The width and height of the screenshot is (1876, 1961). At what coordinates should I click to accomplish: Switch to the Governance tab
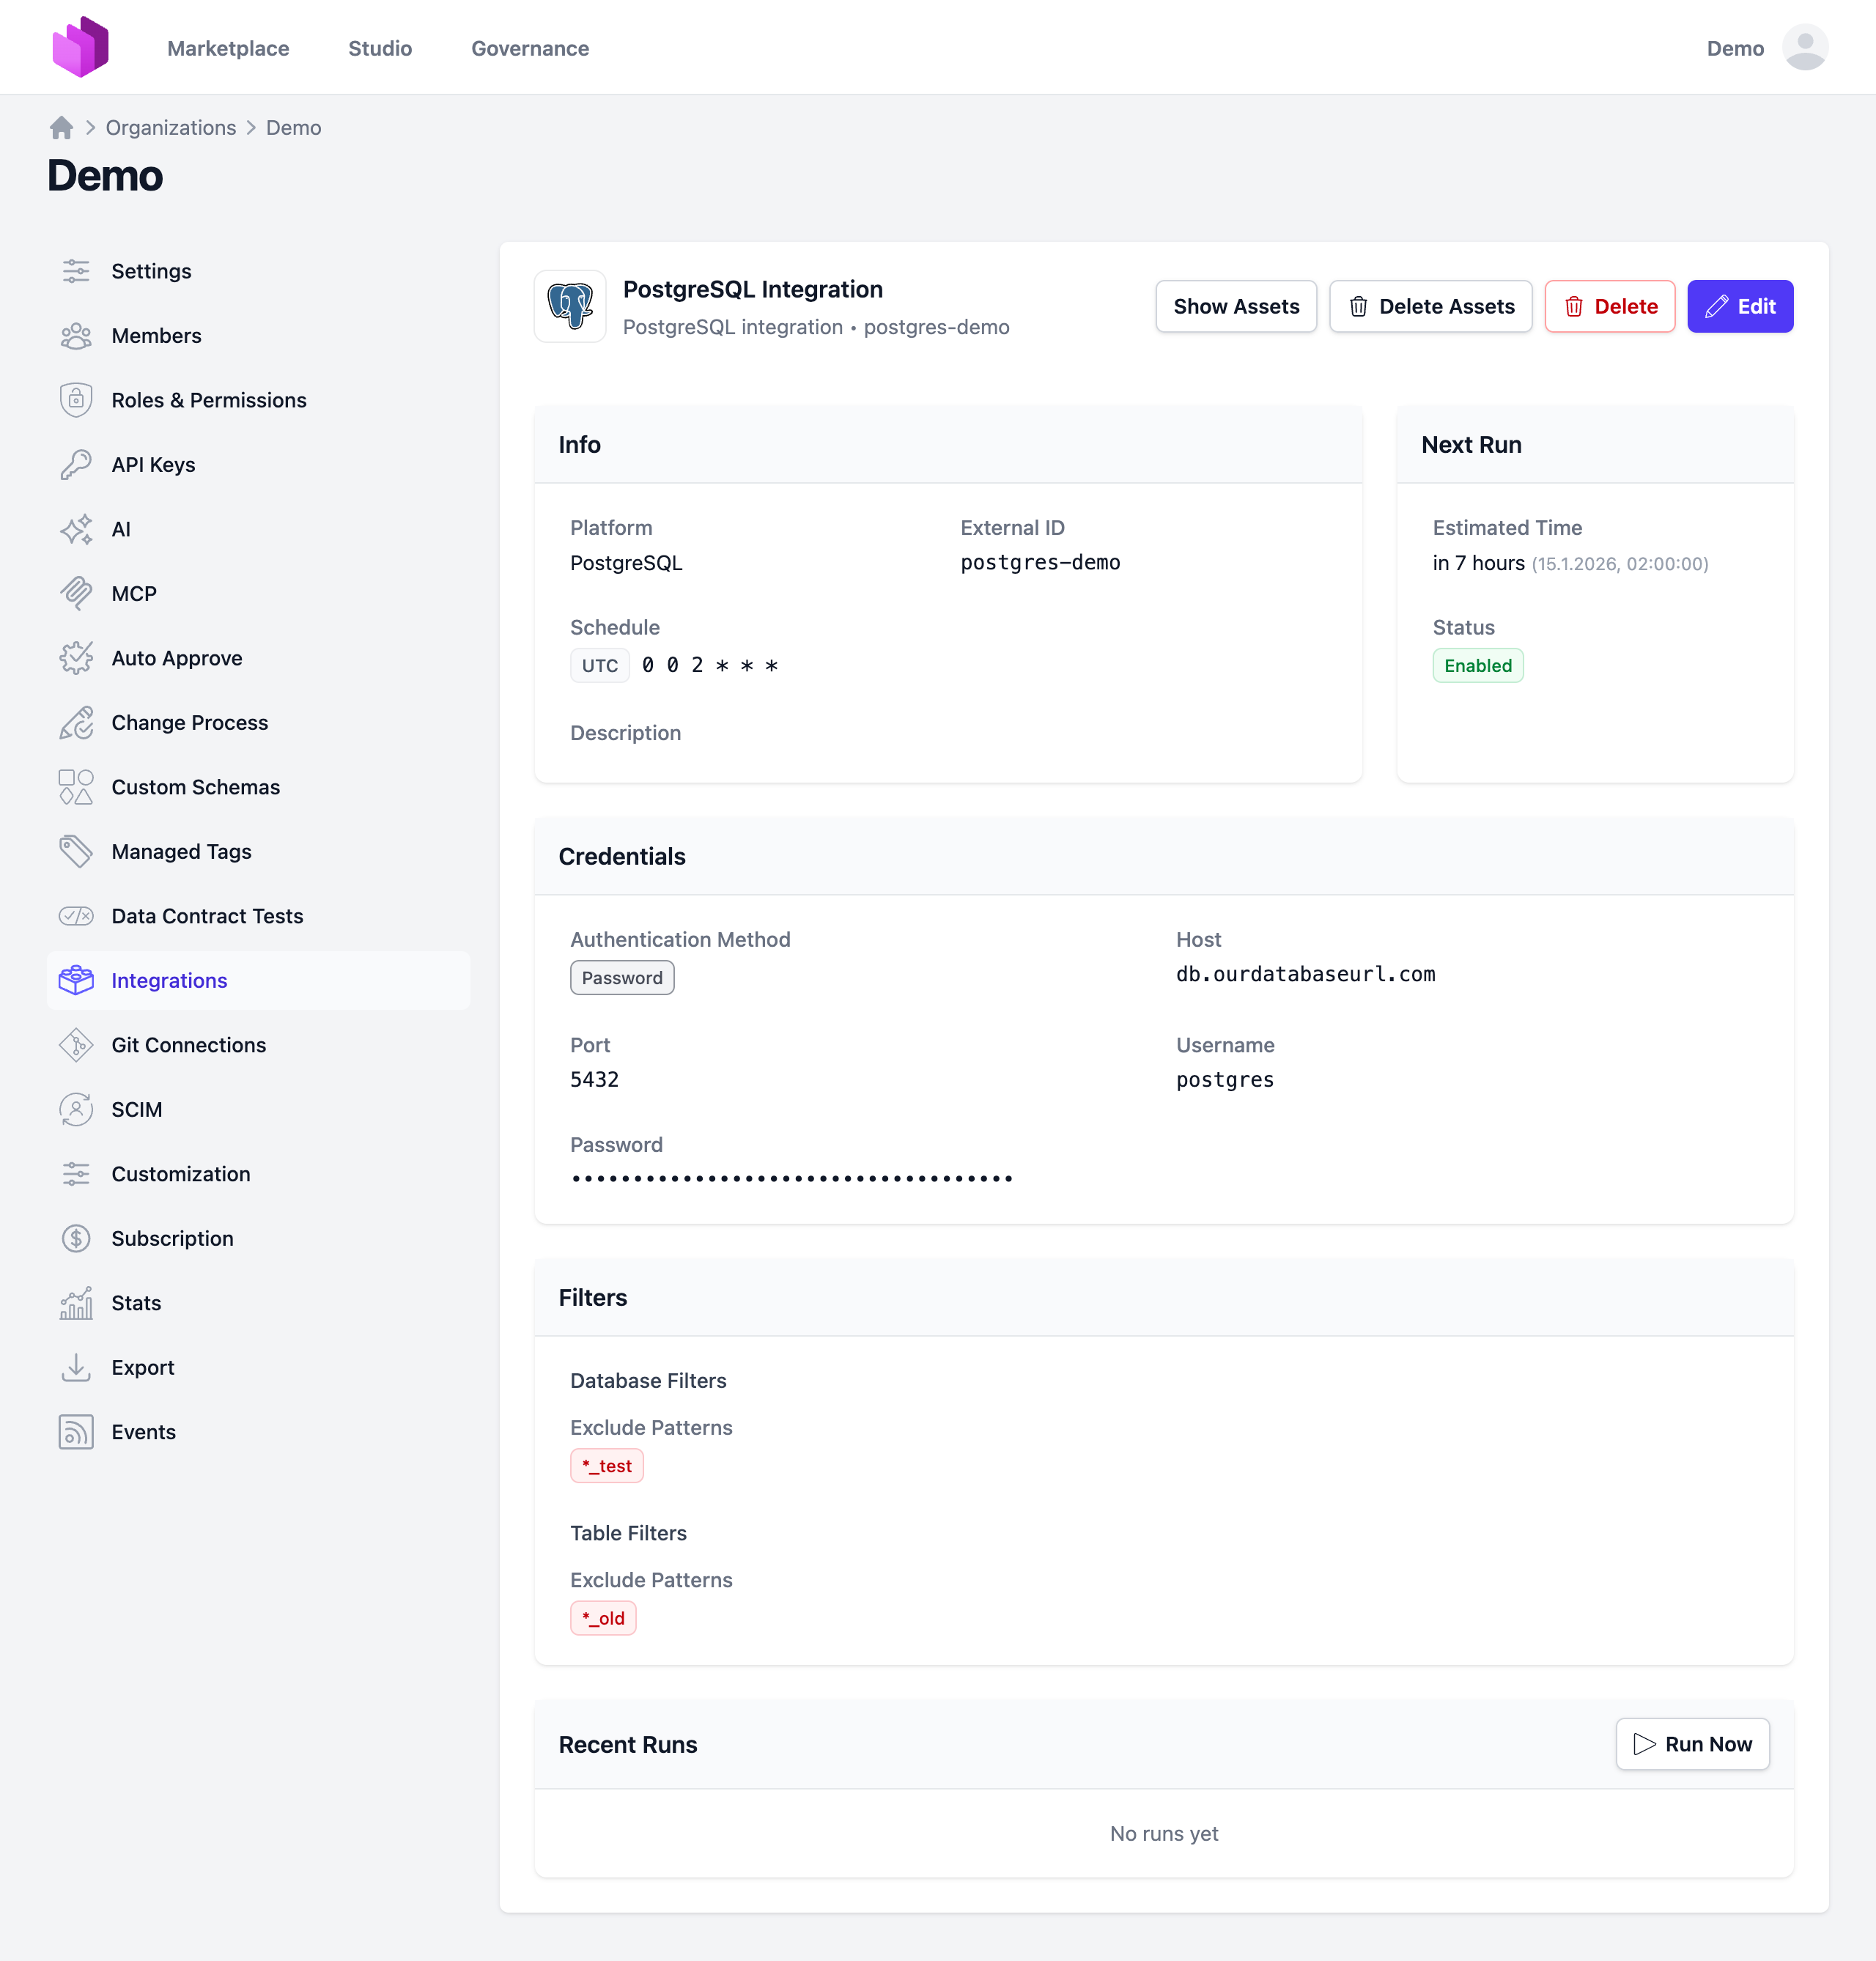pyautogui.click(x=530, y=48)
